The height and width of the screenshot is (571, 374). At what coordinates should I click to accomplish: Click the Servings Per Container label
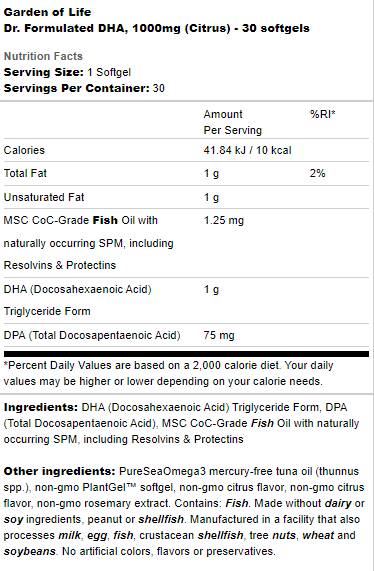click(76, 88)
